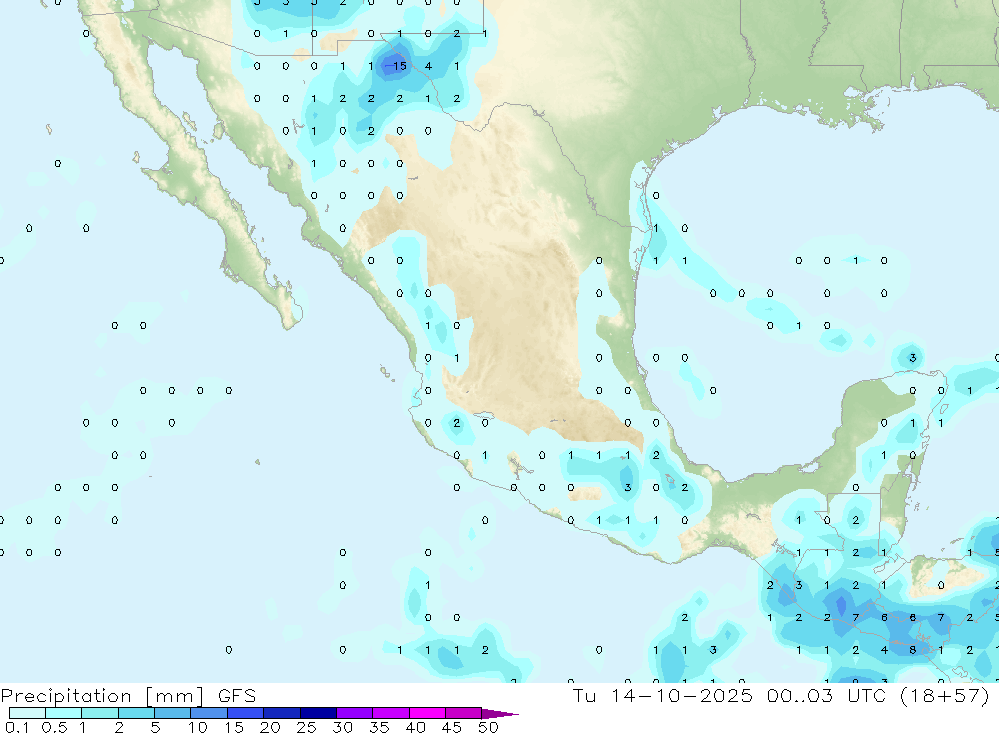This screenshot has width=1000, height=733.
Task: Click the 'Precipitation [mm] GFS' title text
Action: point(128,696)
